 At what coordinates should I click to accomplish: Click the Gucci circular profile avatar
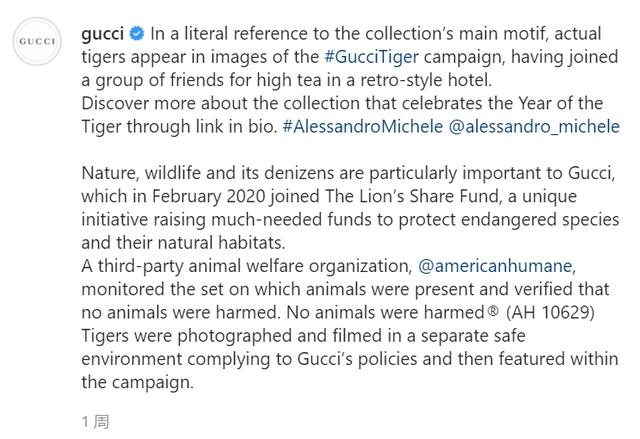pos(39,41)
